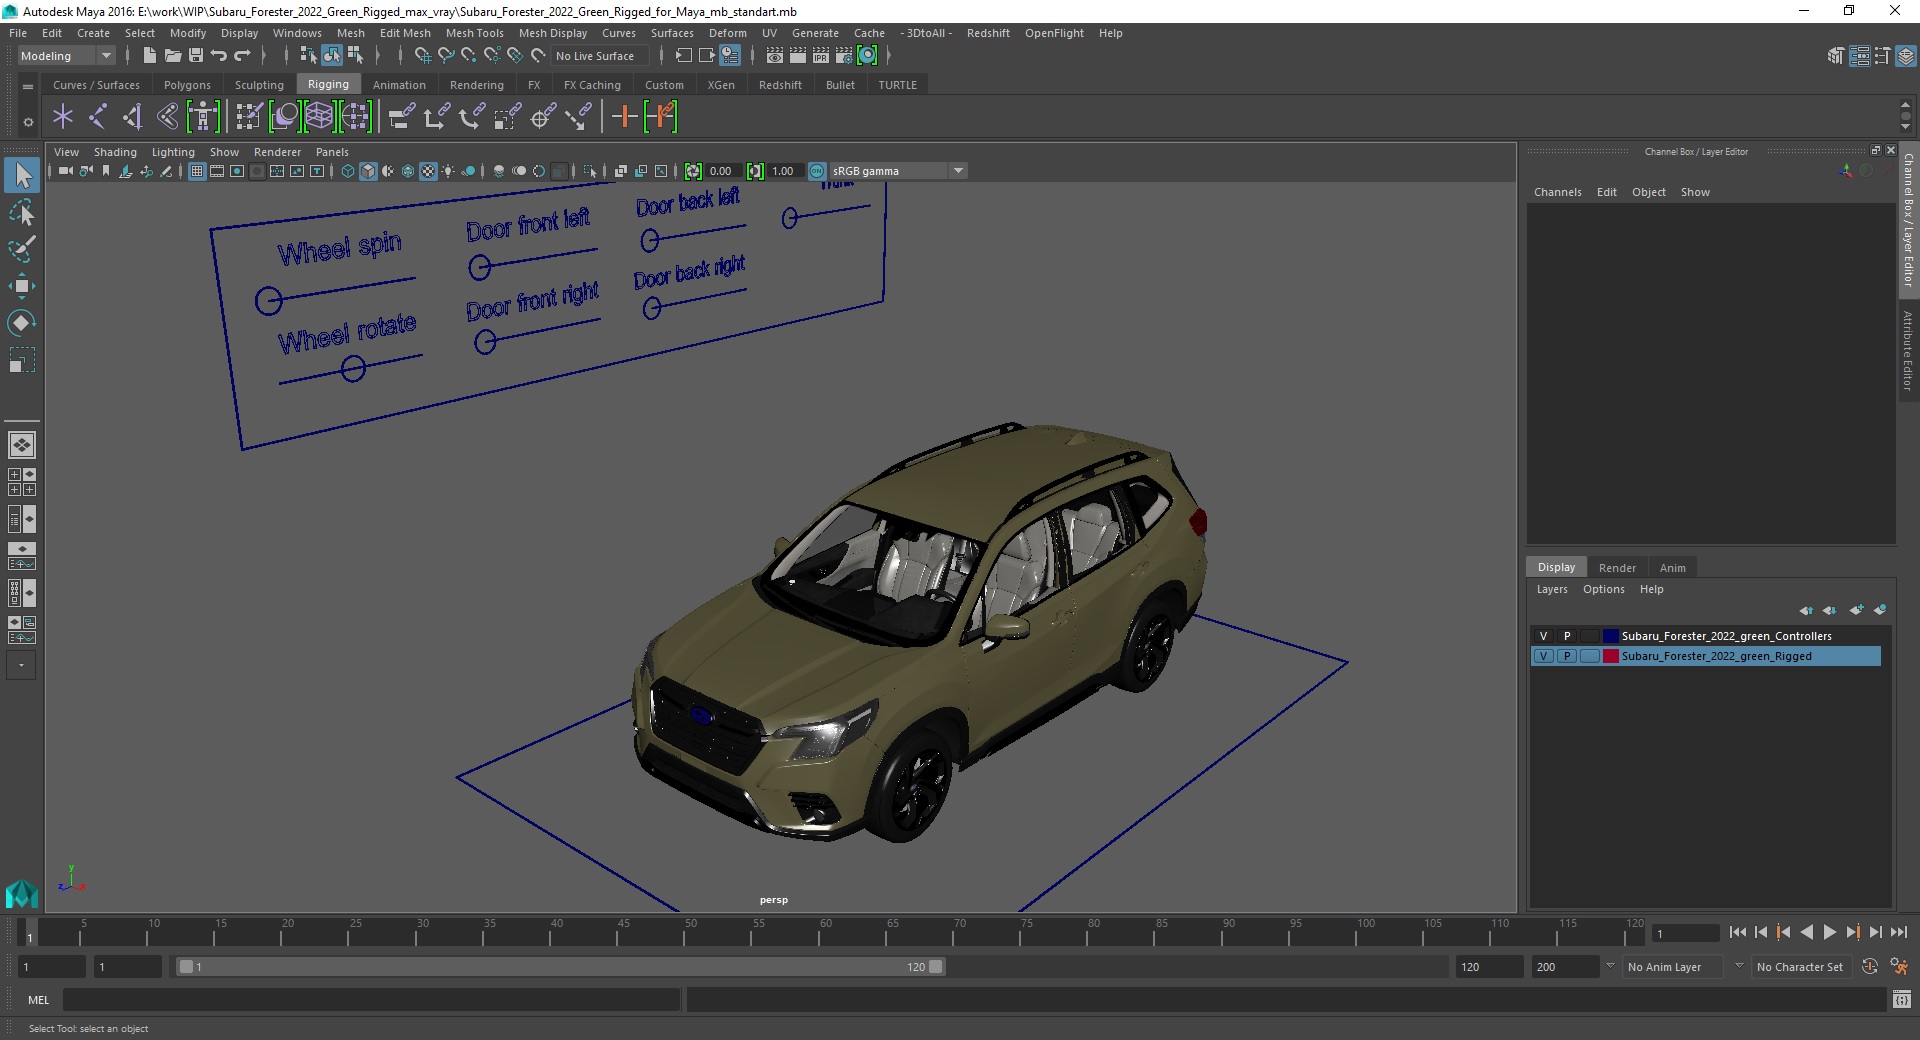
Task: Open shelf options gear menu
Action: 28,122
